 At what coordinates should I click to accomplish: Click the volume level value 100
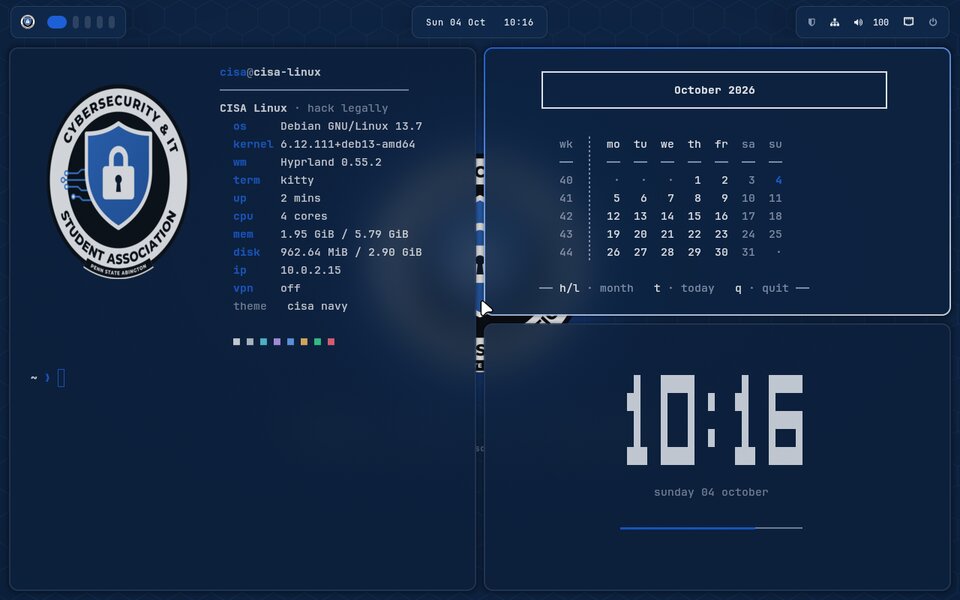click(880, 23)
